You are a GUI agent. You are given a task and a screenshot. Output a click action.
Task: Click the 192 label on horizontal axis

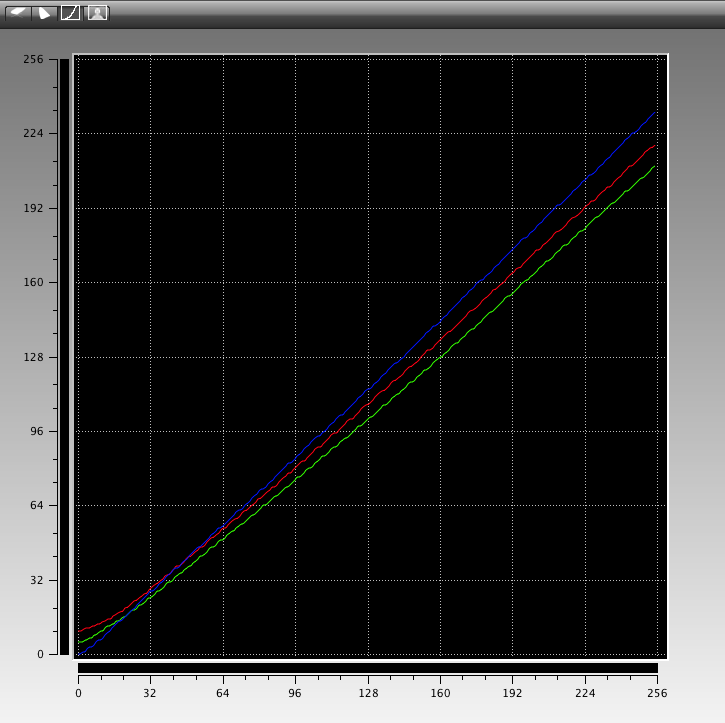tap(512, 693)
